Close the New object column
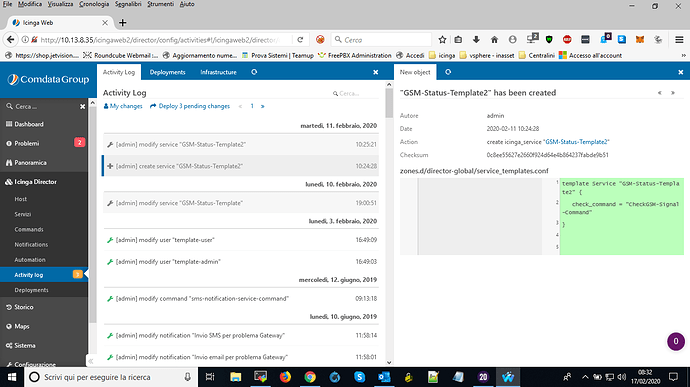This screenshot has width=690, height=387. 680,72
